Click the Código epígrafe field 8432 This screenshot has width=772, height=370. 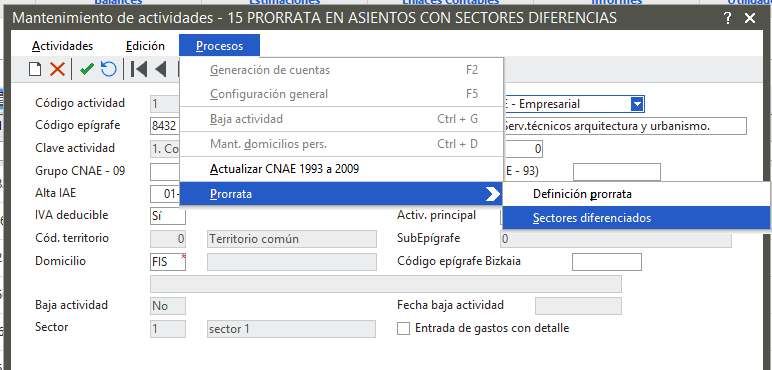pos(165,126)
